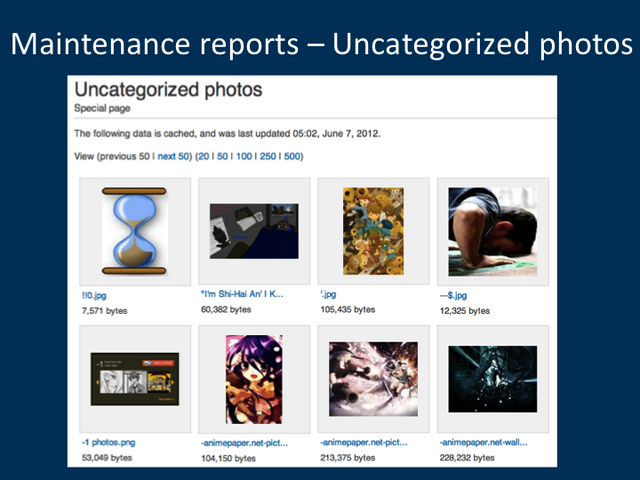This screenshot has width=640, height=480.
Task: Open the -1 photos.png file link
Action: click(109, 442)
